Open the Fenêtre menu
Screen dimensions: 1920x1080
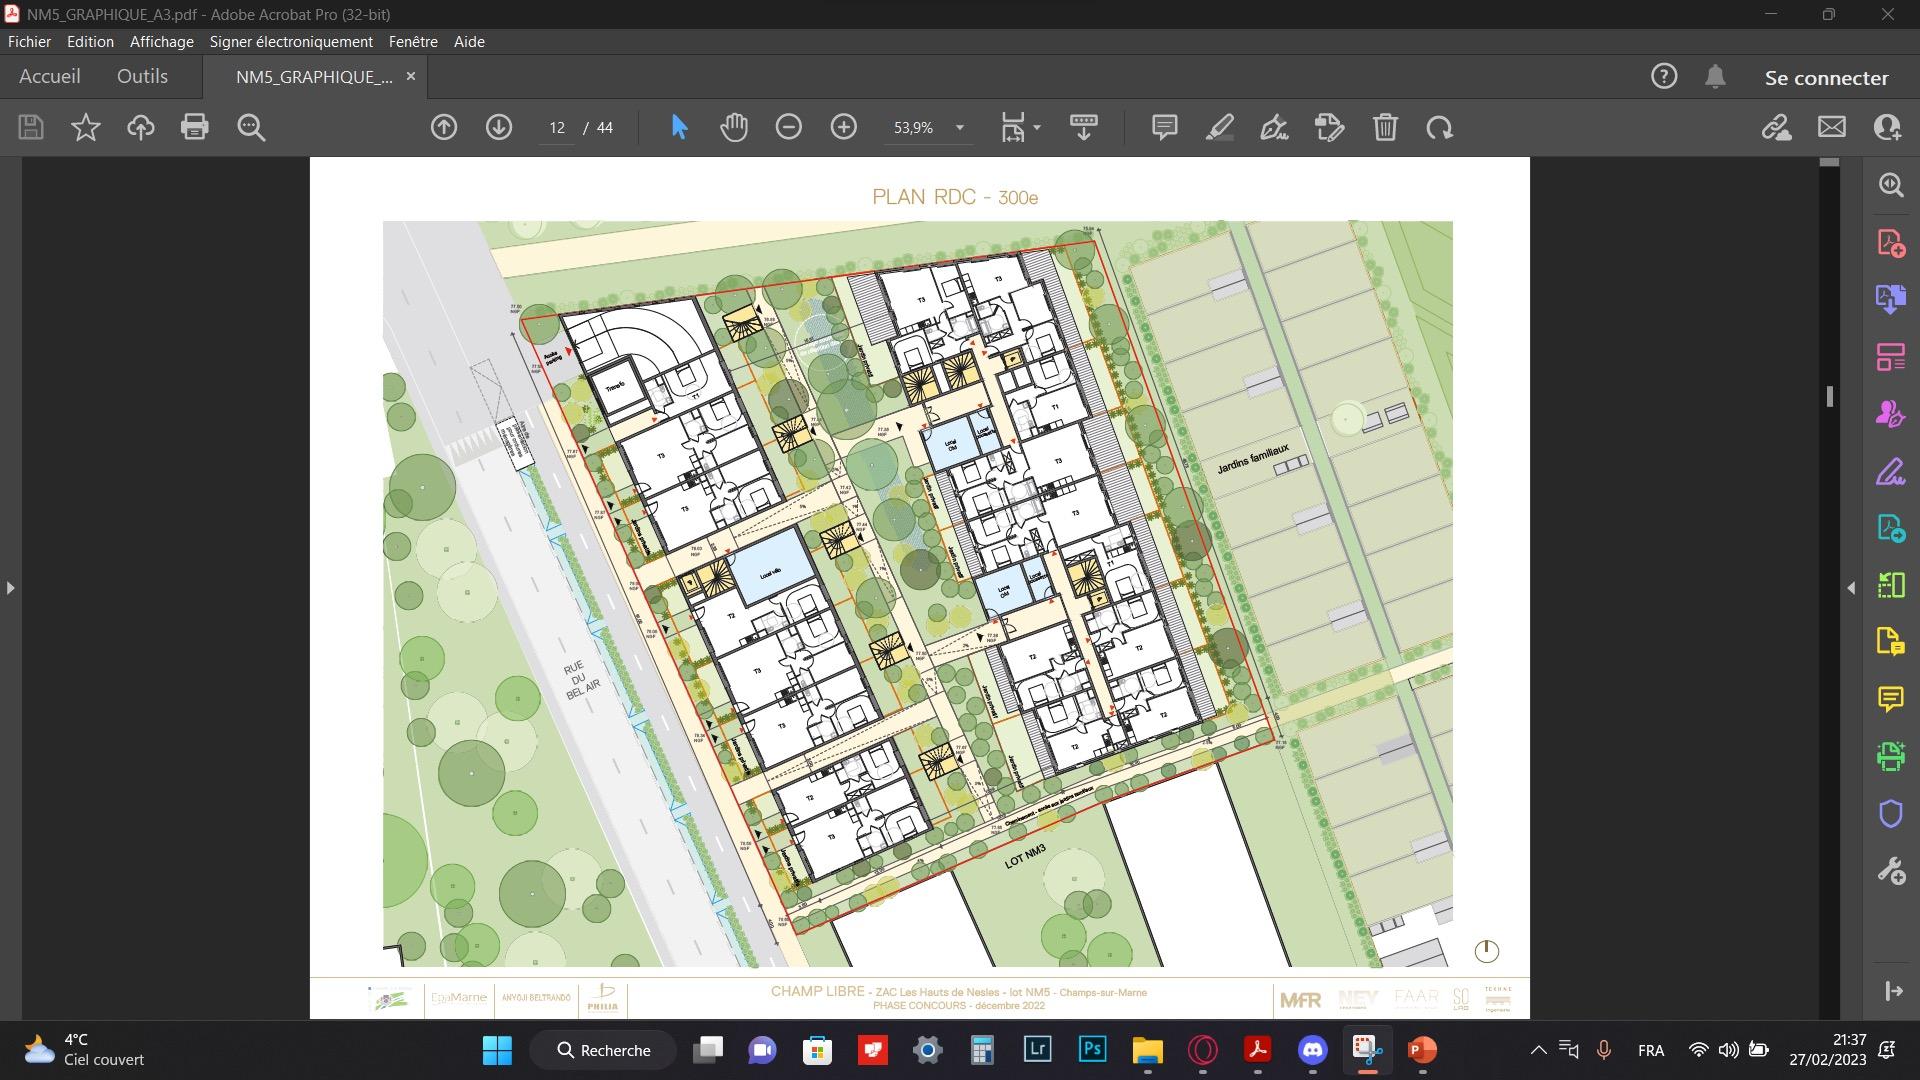pyautogui.click(x=413, y=41)
